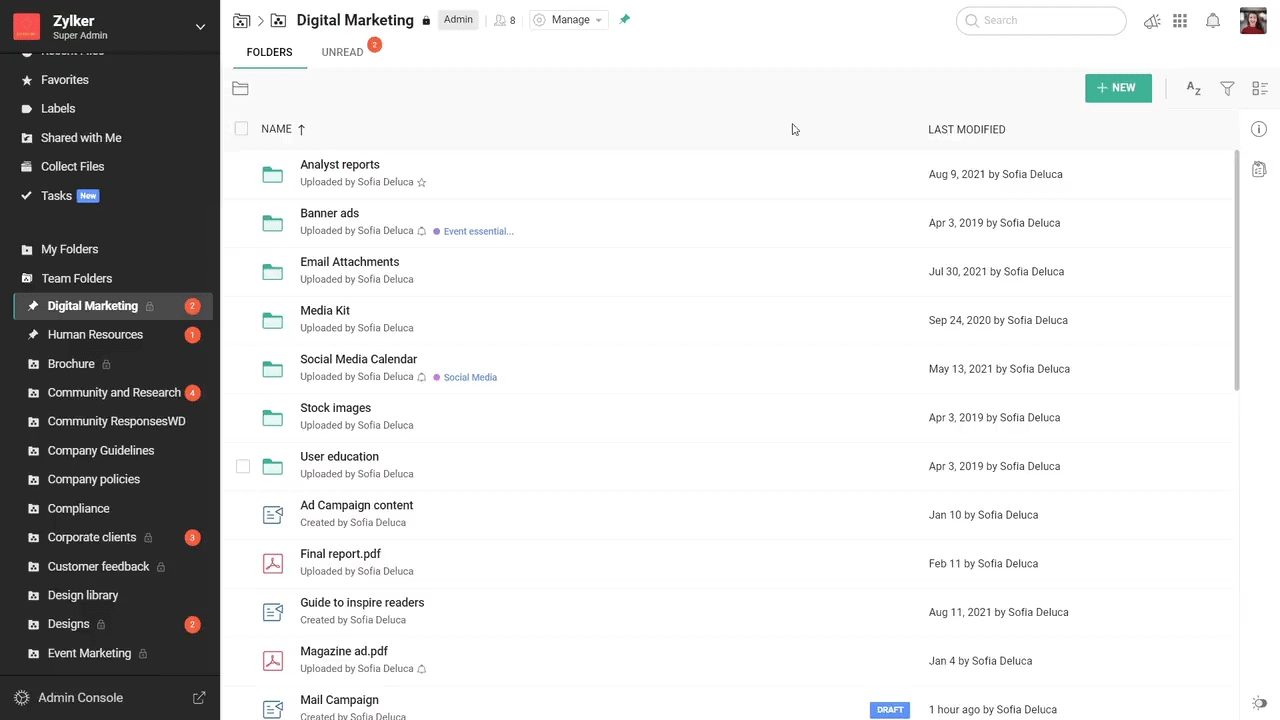
Task: Click the announcements megaphone icon
Action: (x=1152, y=21)
